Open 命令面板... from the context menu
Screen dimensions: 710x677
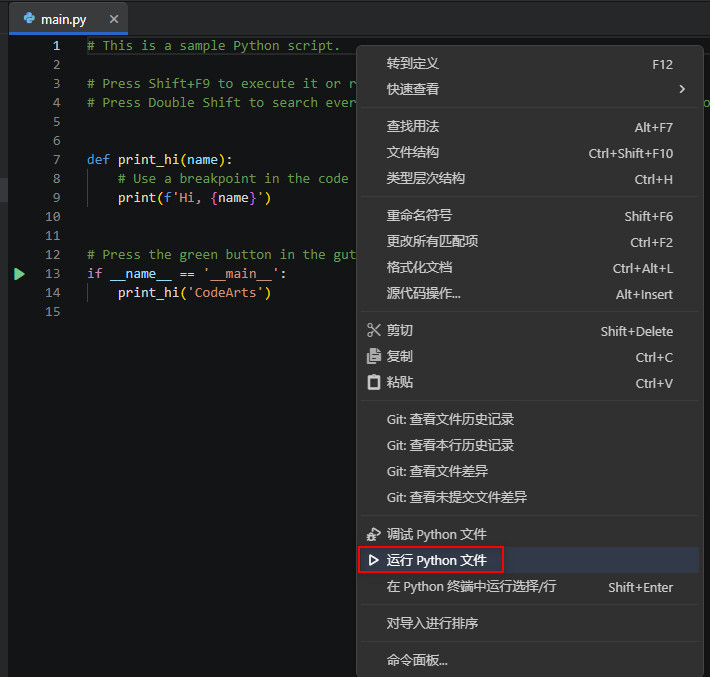tap(417, 660)
